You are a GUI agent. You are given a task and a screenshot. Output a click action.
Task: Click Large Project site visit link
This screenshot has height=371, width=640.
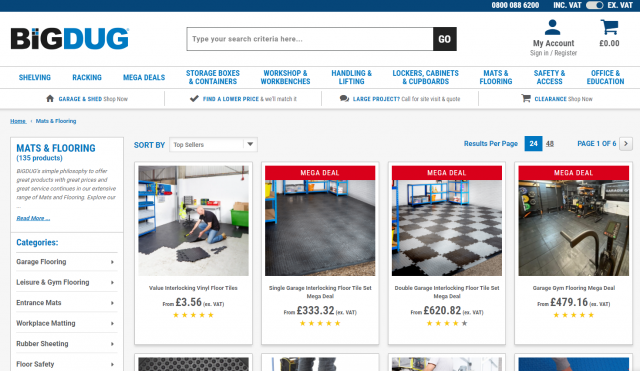point(406,99)
